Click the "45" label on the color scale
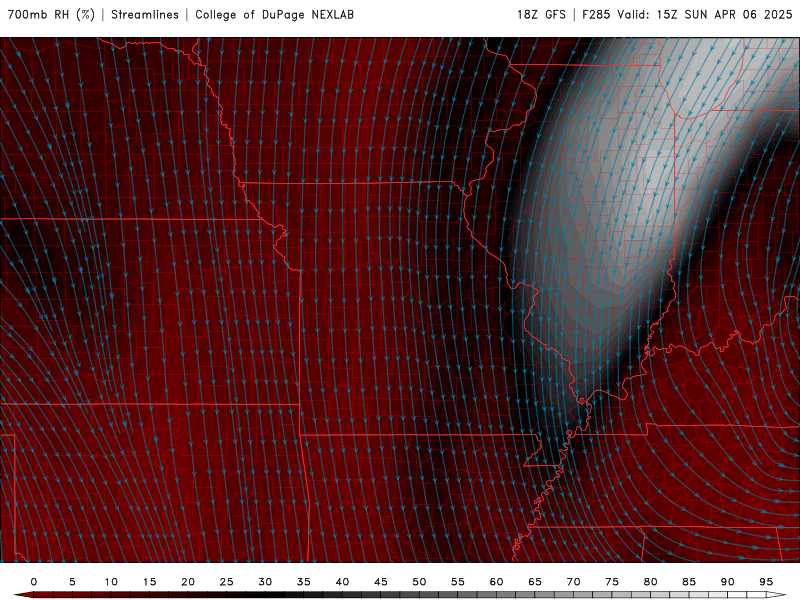Screen dimensions: 800x600 381,582
